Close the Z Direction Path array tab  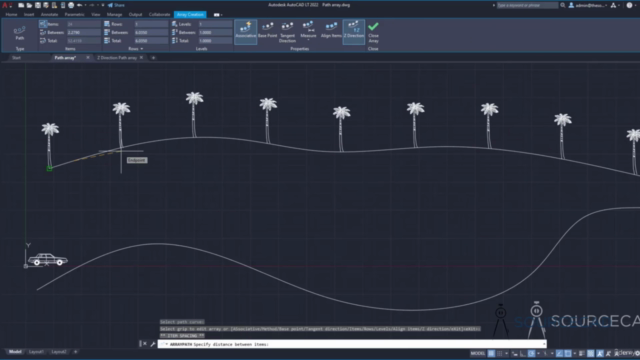141,58
